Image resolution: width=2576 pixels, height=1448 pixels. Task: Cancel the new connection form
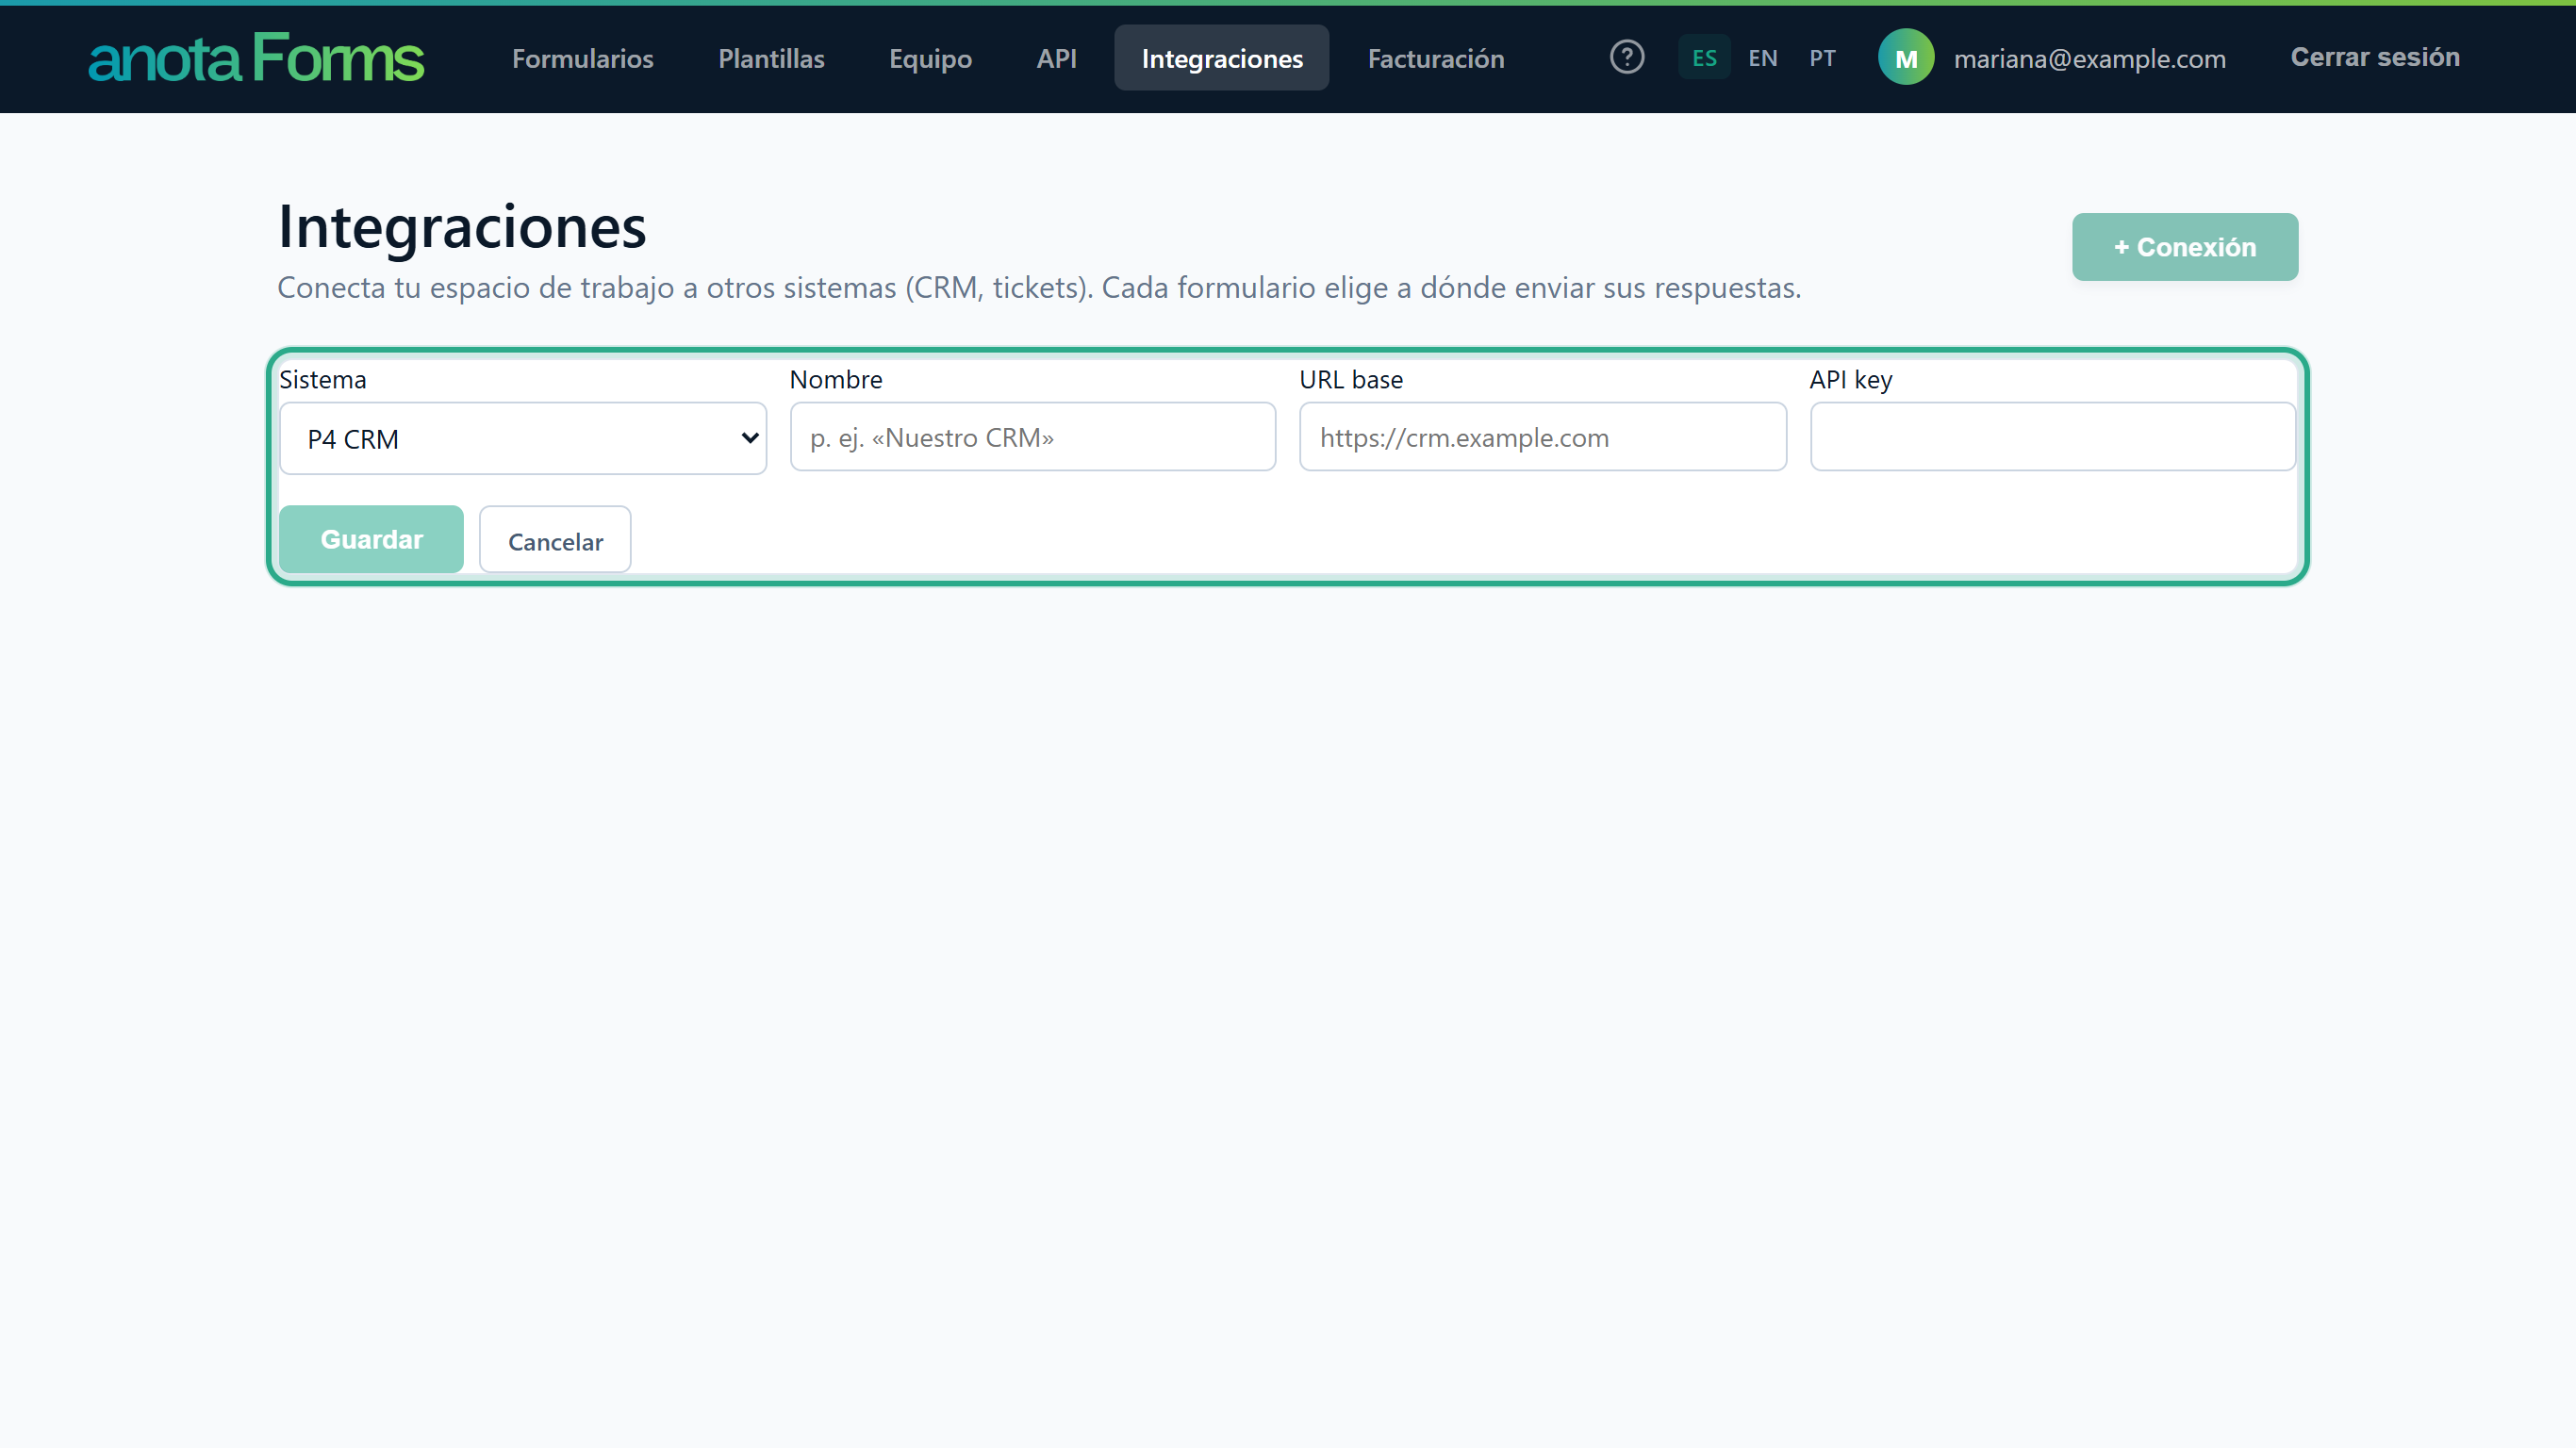pyautogui.click(x=555, y=540)
